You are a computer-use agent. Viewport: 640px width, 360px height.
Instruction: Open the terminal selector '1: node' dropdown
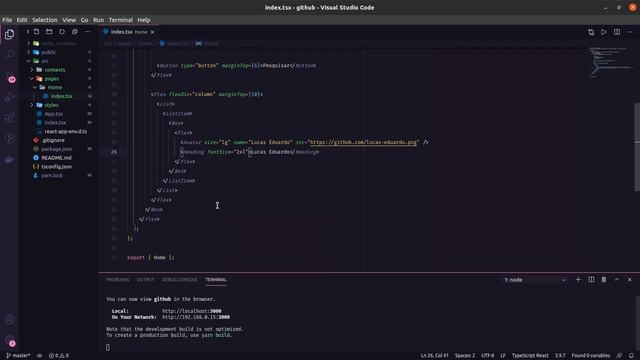tap(535, 280)
